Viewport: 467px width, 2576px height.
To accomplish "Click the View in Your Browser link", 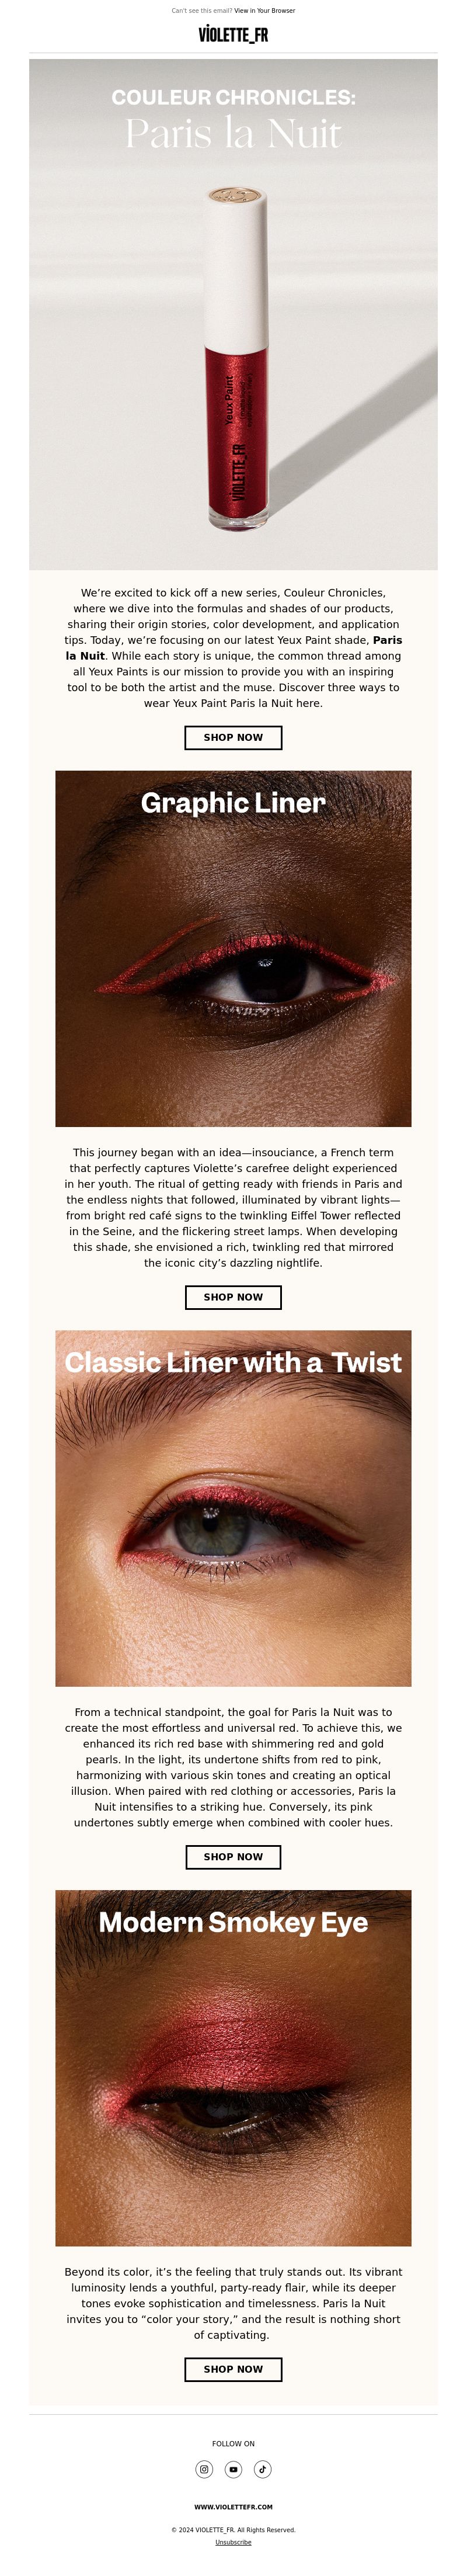I will [265, 11].
